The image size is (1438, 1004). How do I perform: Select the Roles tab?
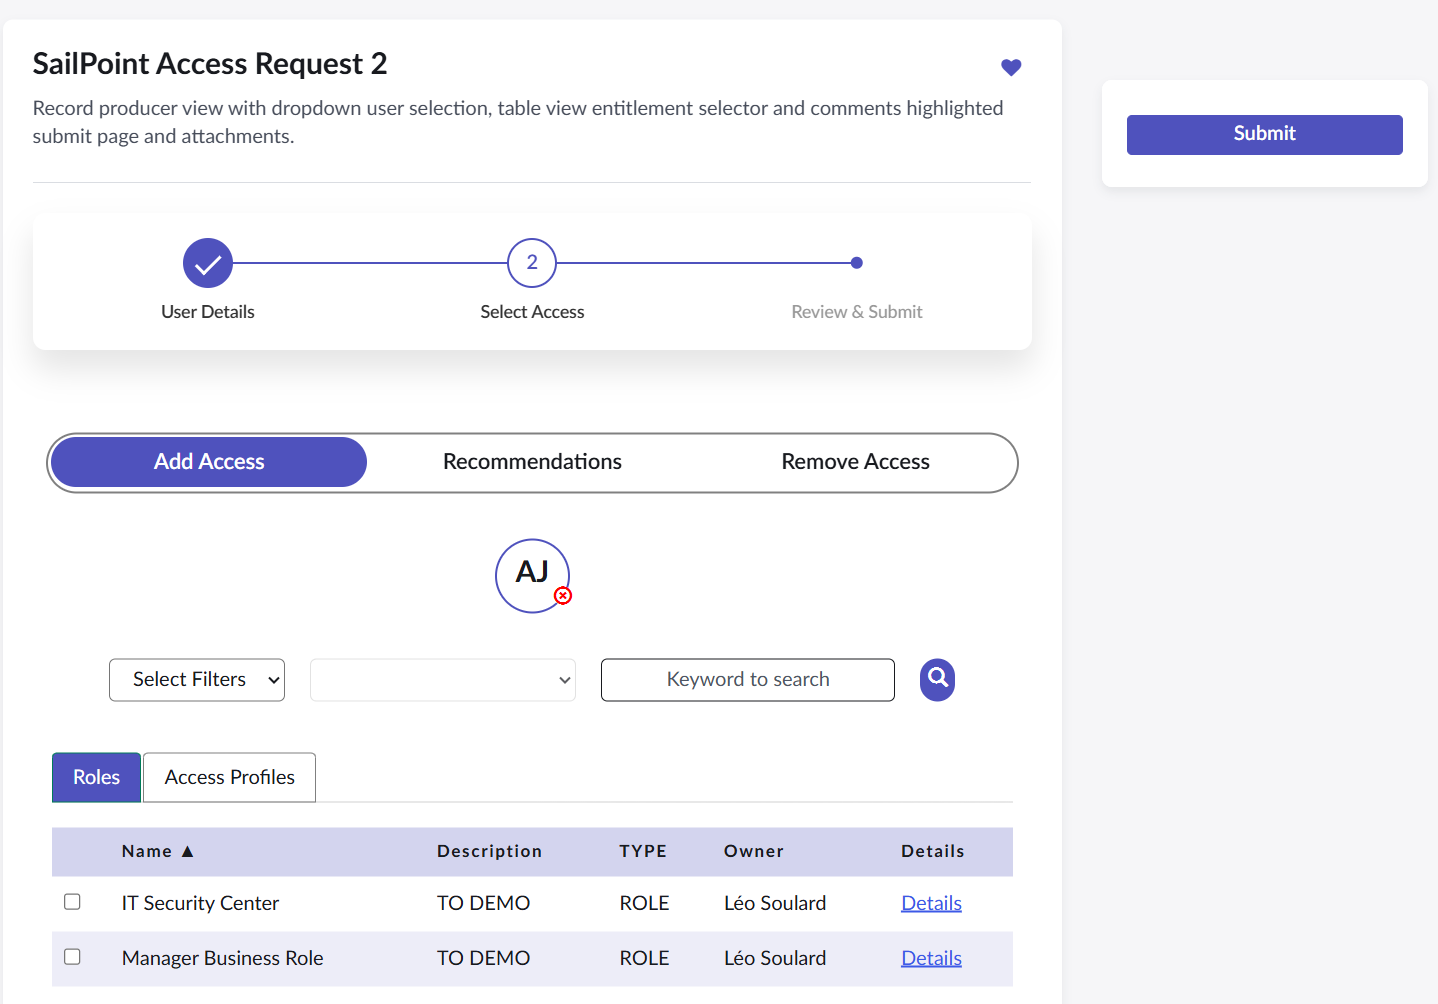pyautogui.click(x=96, y=777)
